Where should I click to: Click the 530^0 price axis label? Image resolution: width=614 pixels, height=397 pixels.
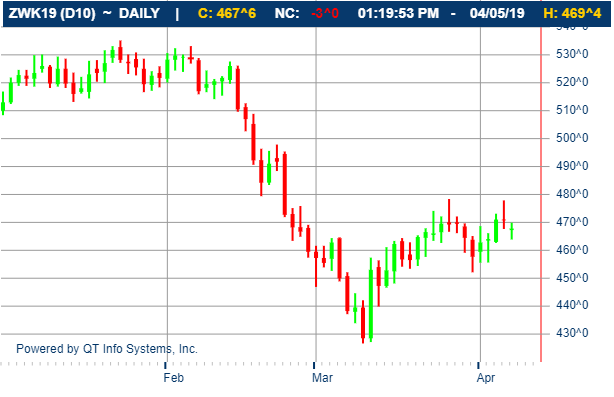572,54
